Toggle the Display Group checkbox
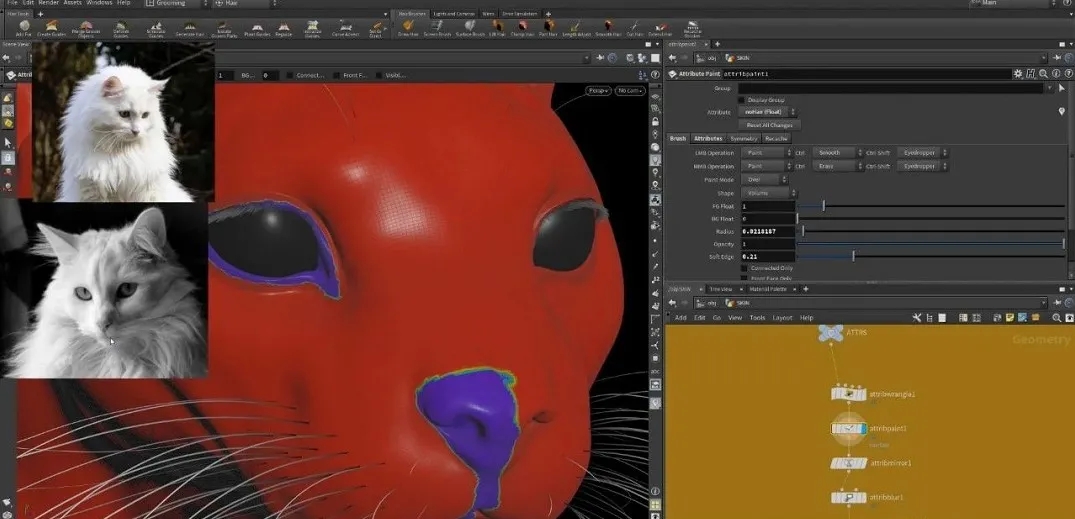The height and width of the screenshot is (519, 1075). pyautogui.click(x=742, y=100)
